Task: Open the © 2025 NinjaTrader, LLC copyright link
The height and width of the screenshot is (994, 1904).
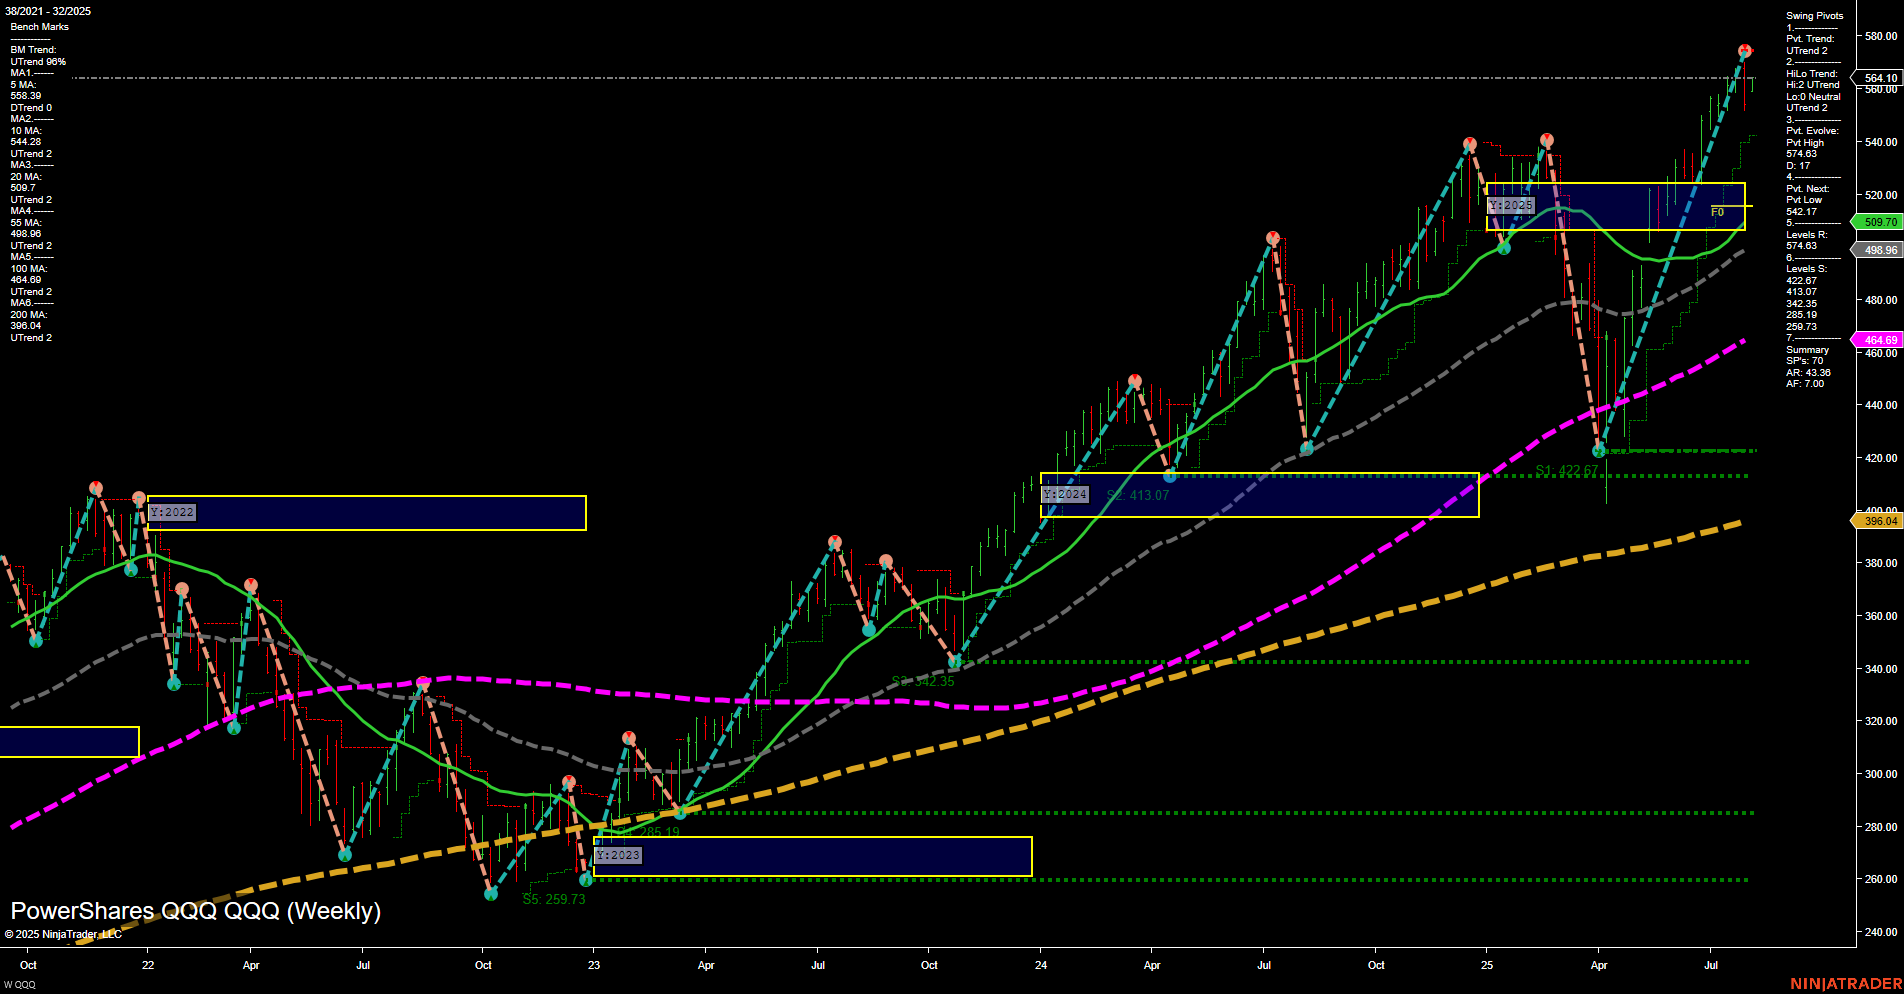Action: tap(62, 934)
